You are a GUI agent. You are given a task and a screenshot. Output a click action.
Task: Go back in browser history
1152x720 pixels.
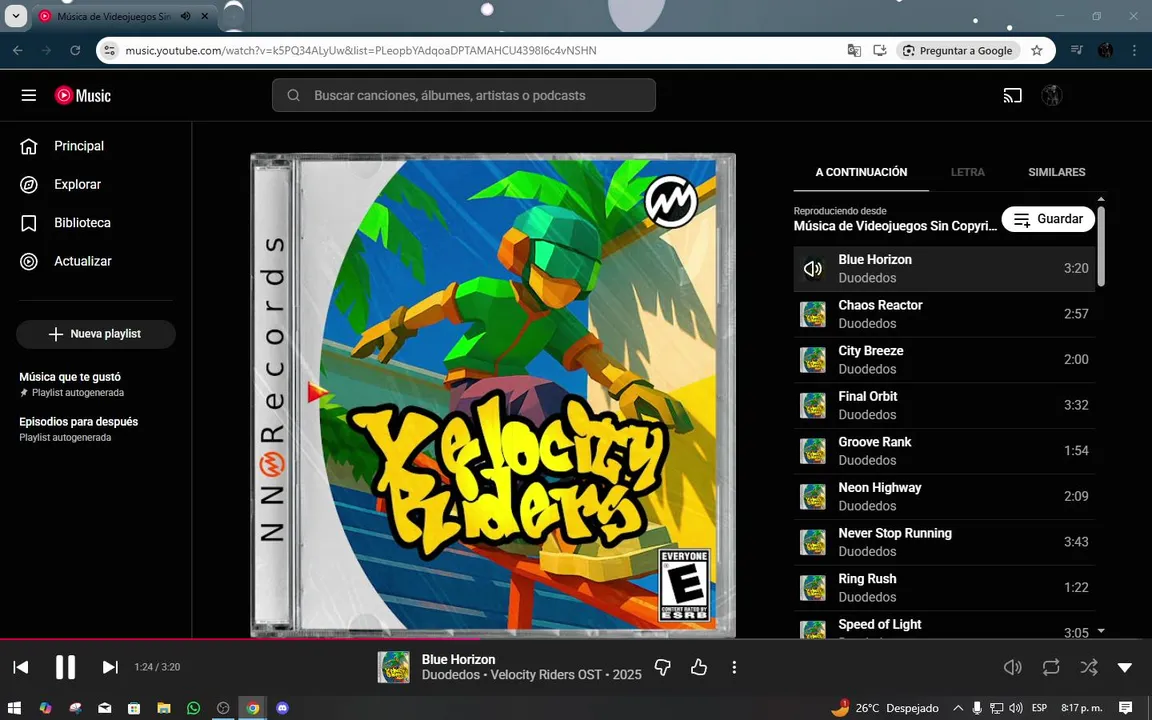18,51
